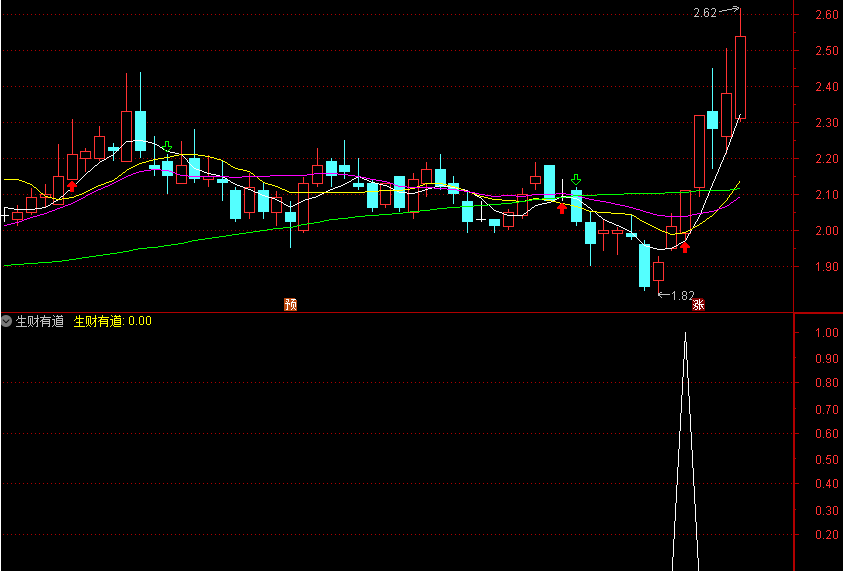Click the 0.50 indicator axis label
Viewport: 843px width, 571px height.
point(827,460)
